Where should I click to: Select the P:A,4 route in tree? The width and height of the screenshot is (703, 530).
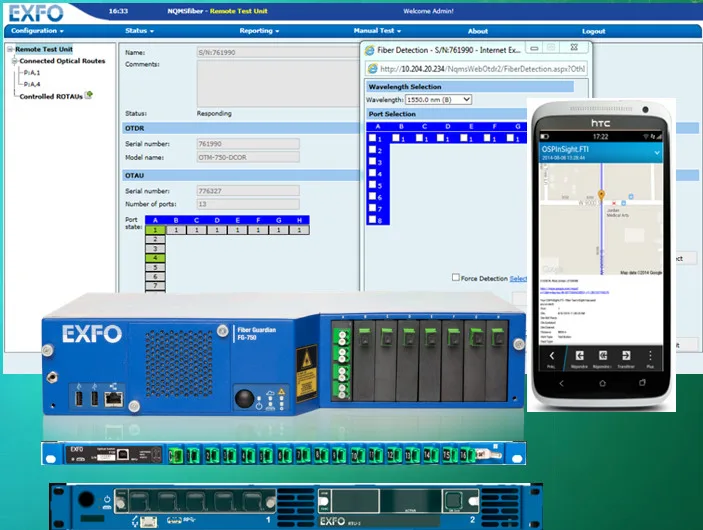point(32,84)
